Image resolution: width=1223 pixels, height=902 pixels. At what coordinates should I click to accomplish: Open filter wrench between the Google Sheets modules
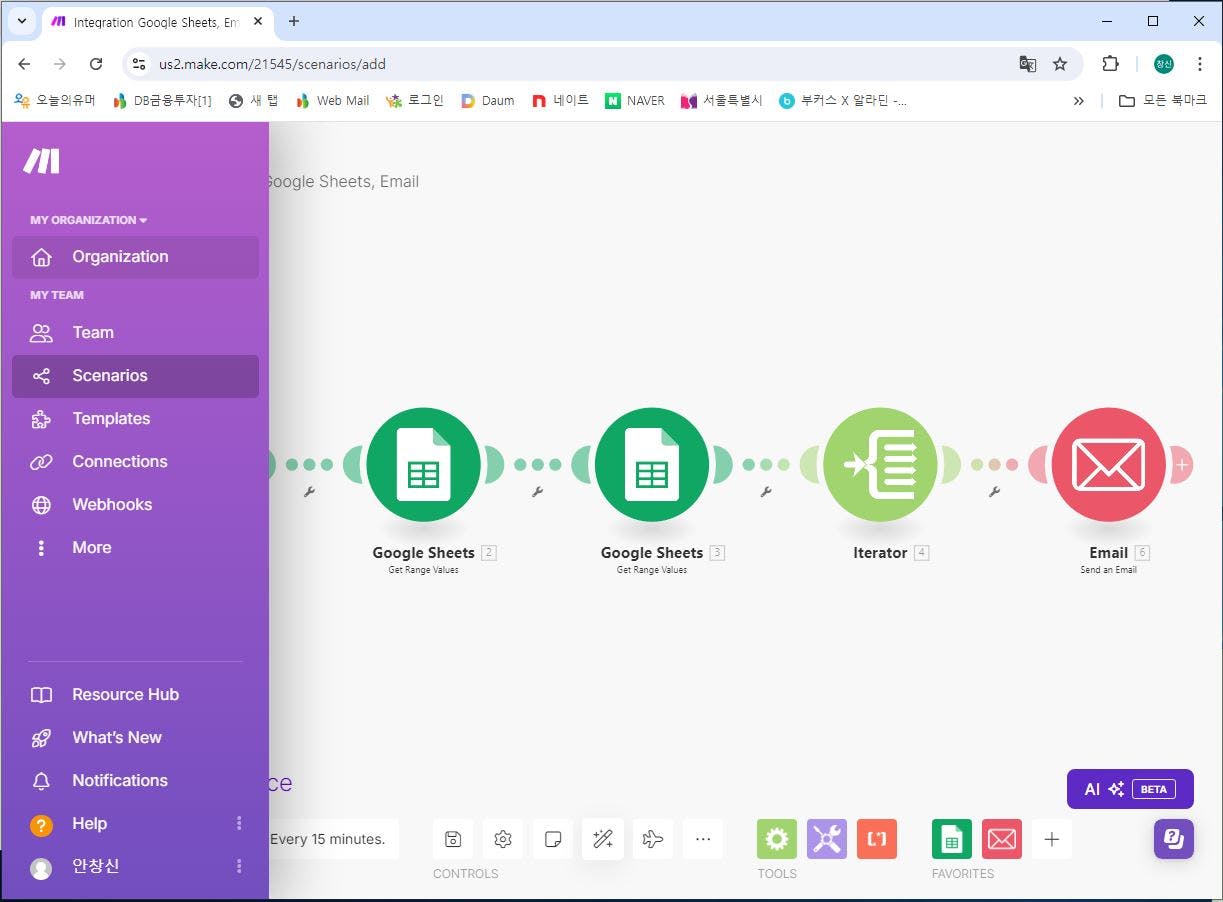538,492
